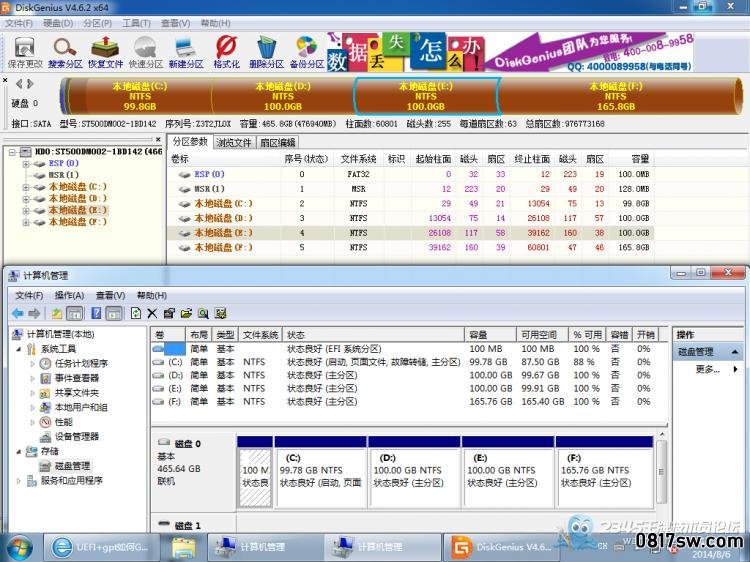Click the 更多... actions link

click(x=708, y=369)
